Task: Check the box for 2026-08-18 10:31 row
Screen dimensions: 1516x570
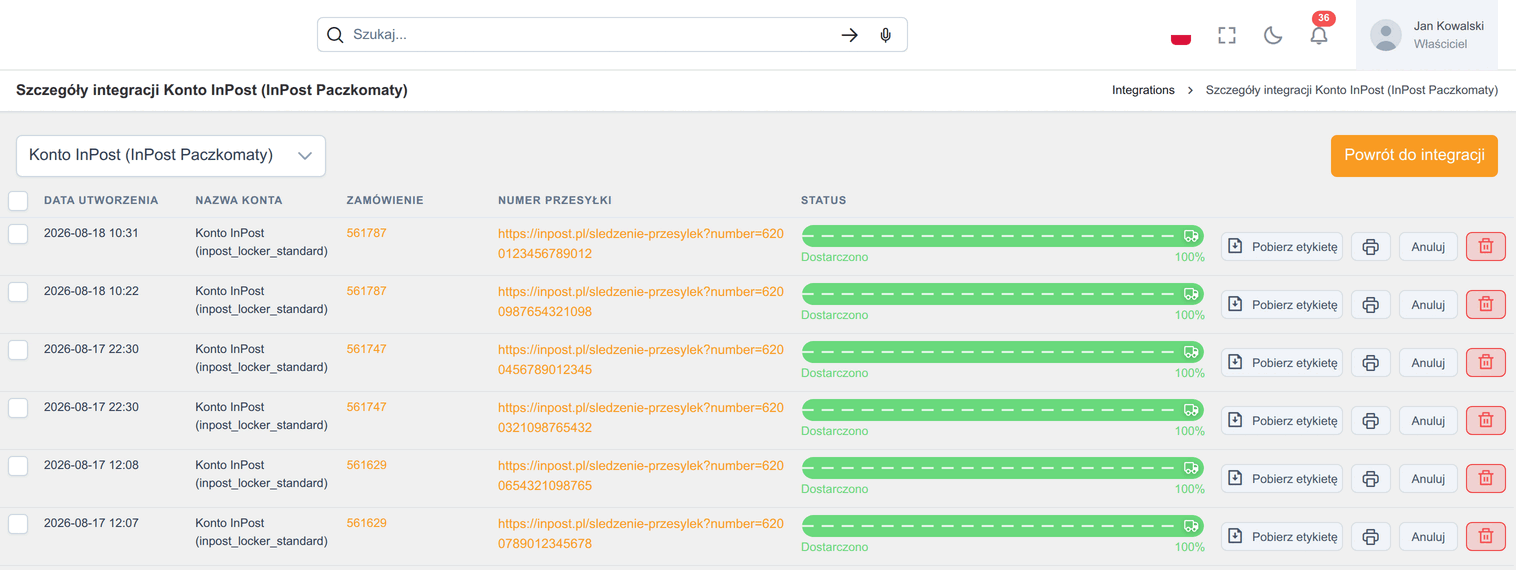Action: (18, 234)
